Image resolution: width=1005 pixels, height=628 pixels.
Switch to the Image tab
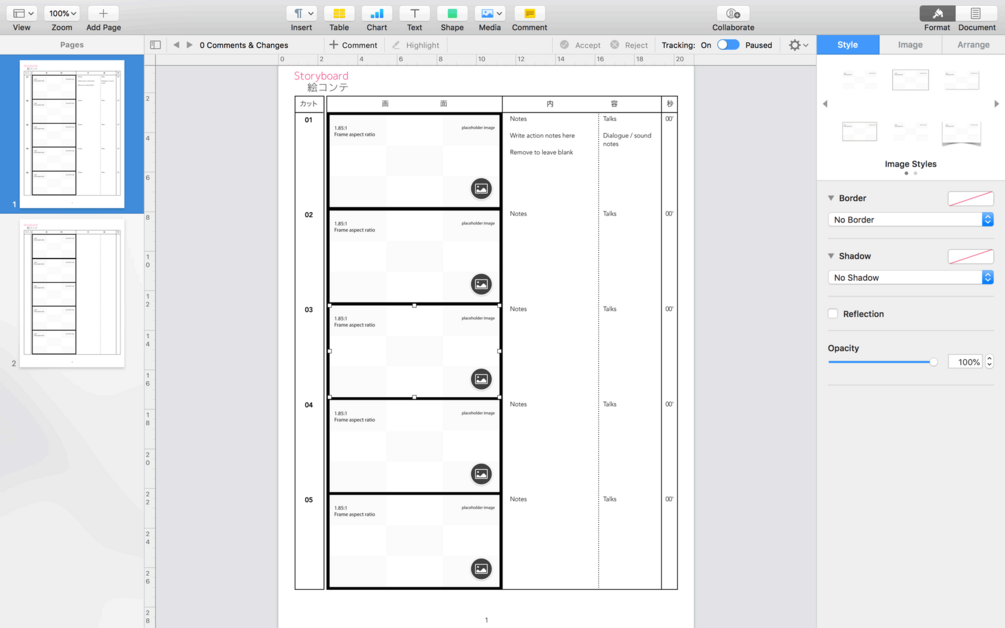coord(910,45)
